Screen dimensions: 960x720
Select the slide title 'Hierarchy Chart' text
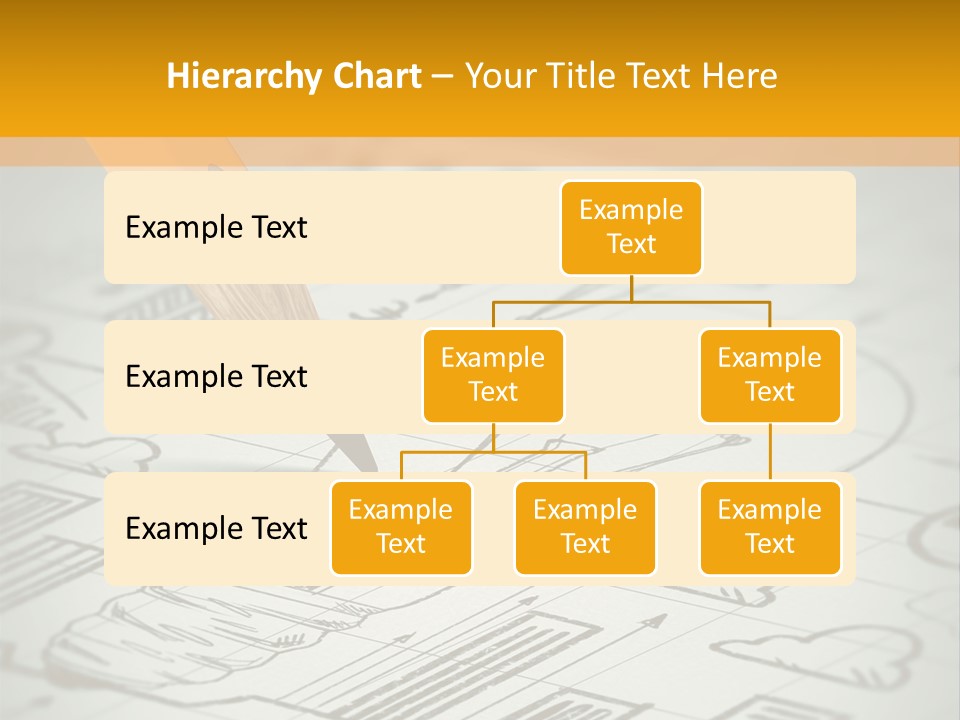tap(293, 77)
